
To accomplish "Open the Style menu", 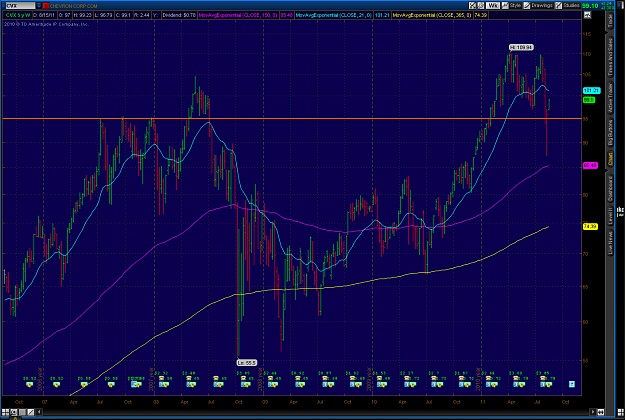I will (x=511, y=5).
